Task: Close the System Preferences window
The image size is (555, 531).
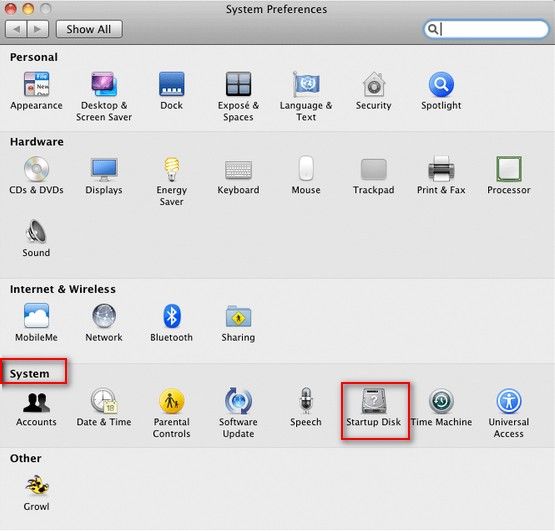Action: (10, 8)
